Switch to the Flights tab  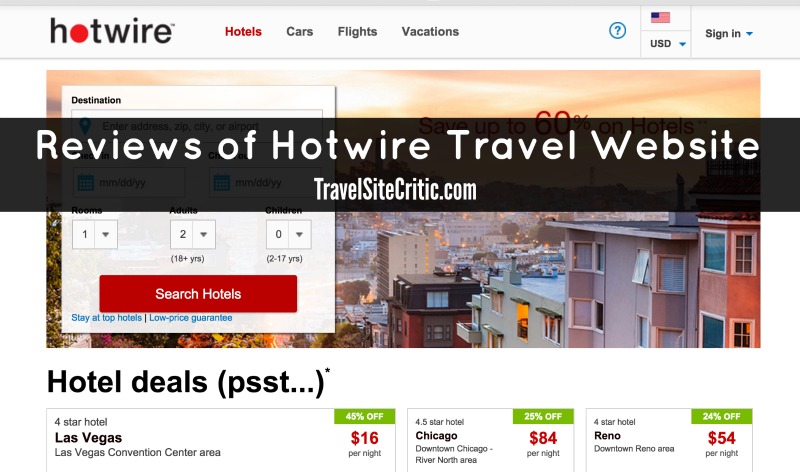point(357,32)
